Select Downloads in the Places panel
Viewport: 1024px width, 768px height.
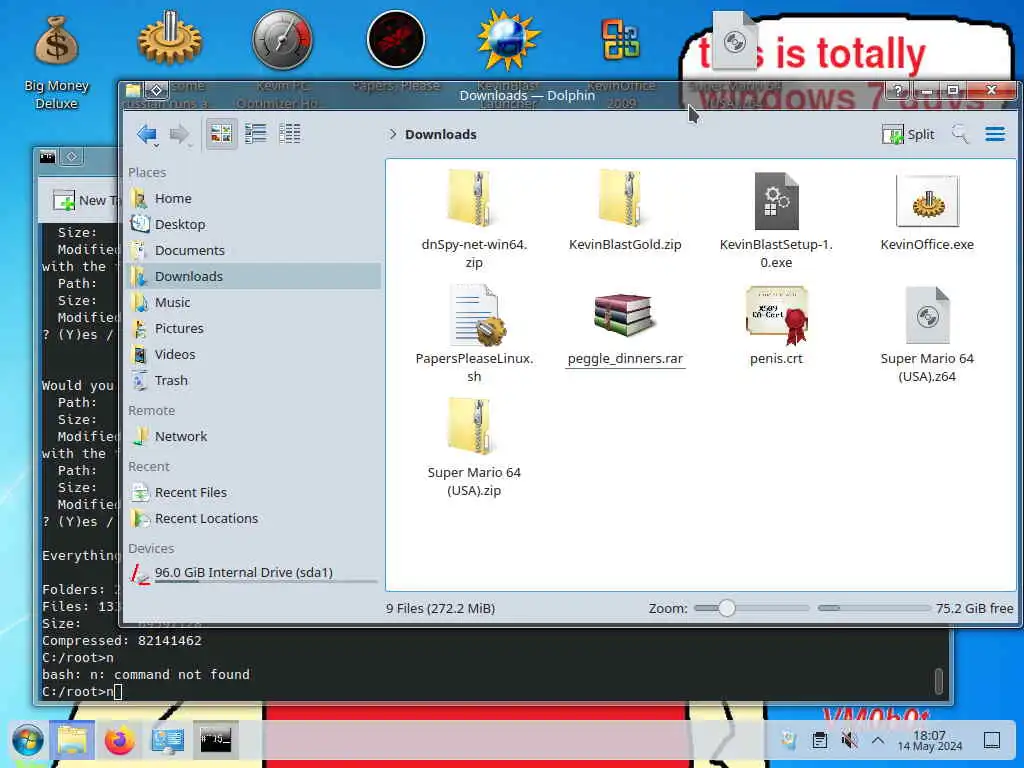pos(253,276)
